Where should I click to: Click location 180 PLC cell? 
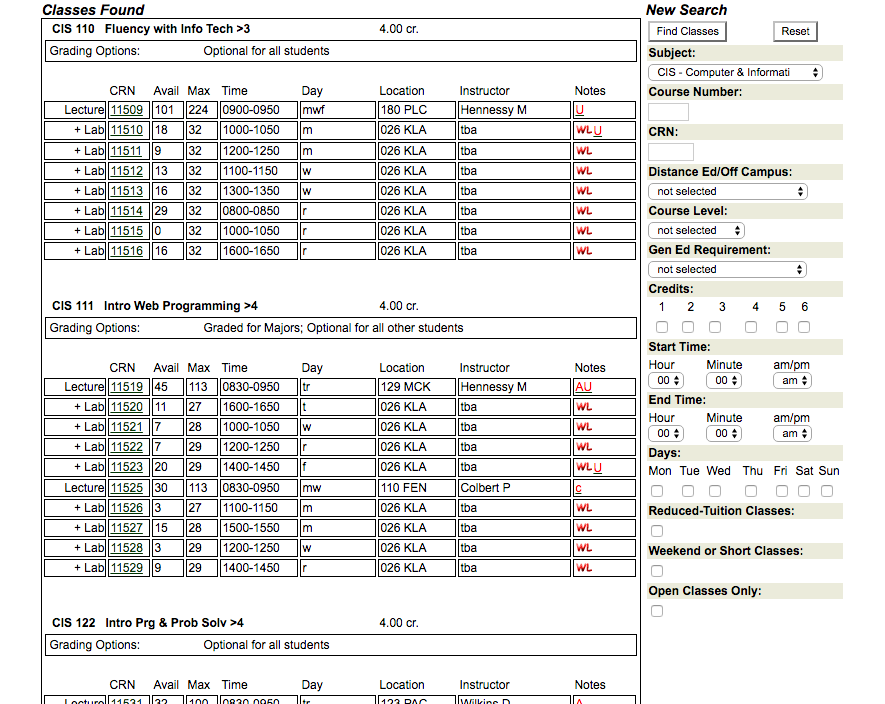click(x=417, y=110)
